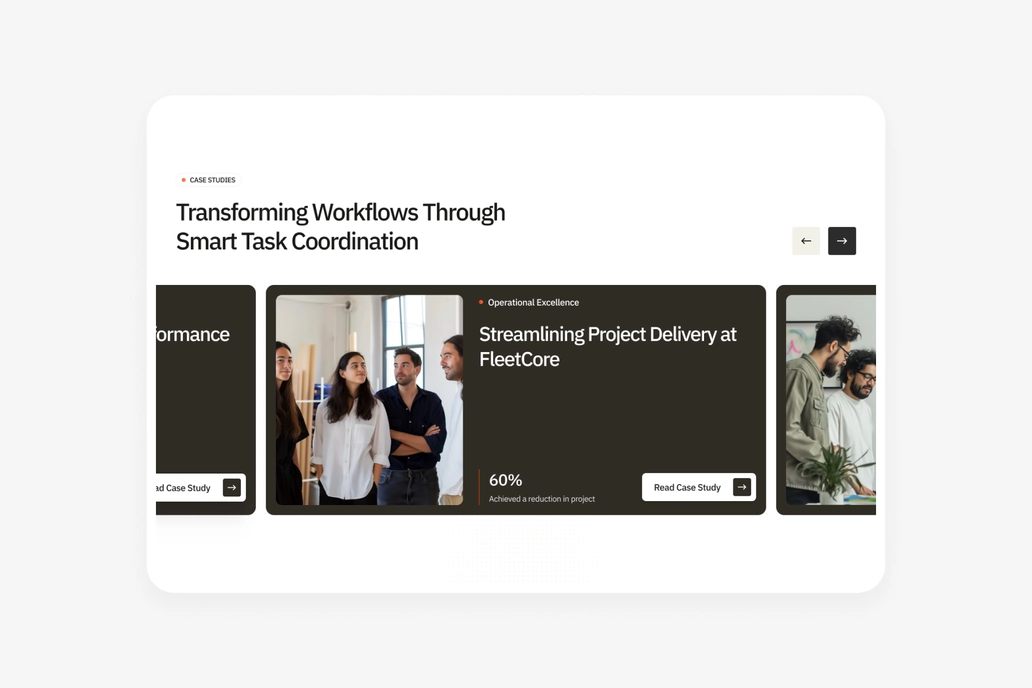
Task: Click the cut-off Case Study button on left card
Action: tap(201, 488)
